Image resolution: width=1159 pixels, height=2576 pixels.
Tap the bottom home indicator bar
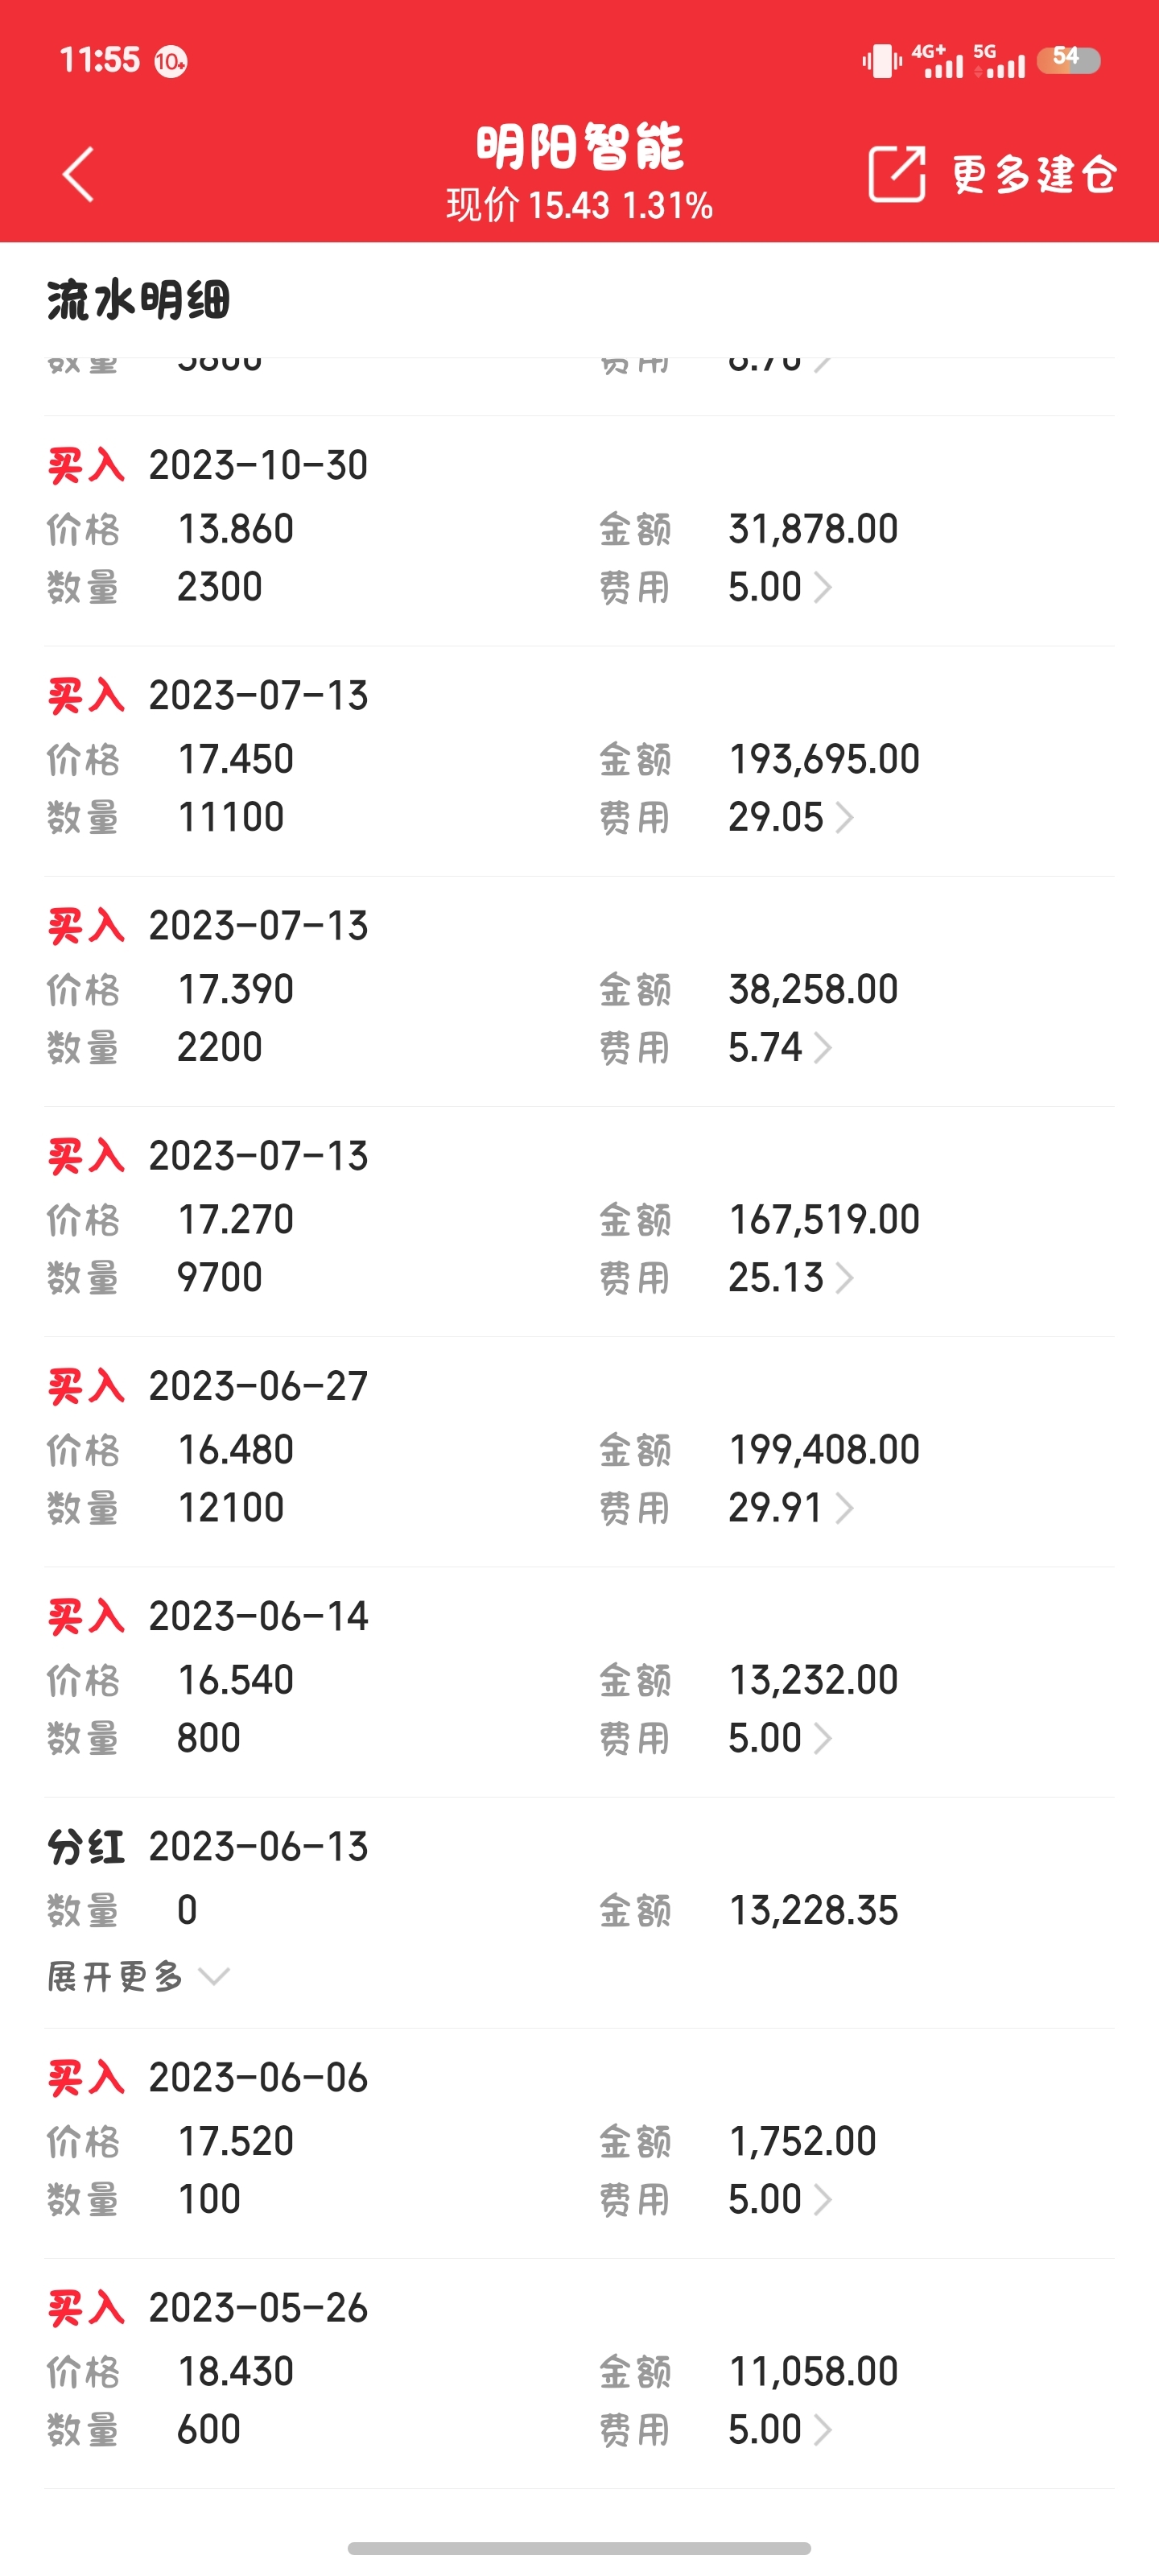point(579,2547)
